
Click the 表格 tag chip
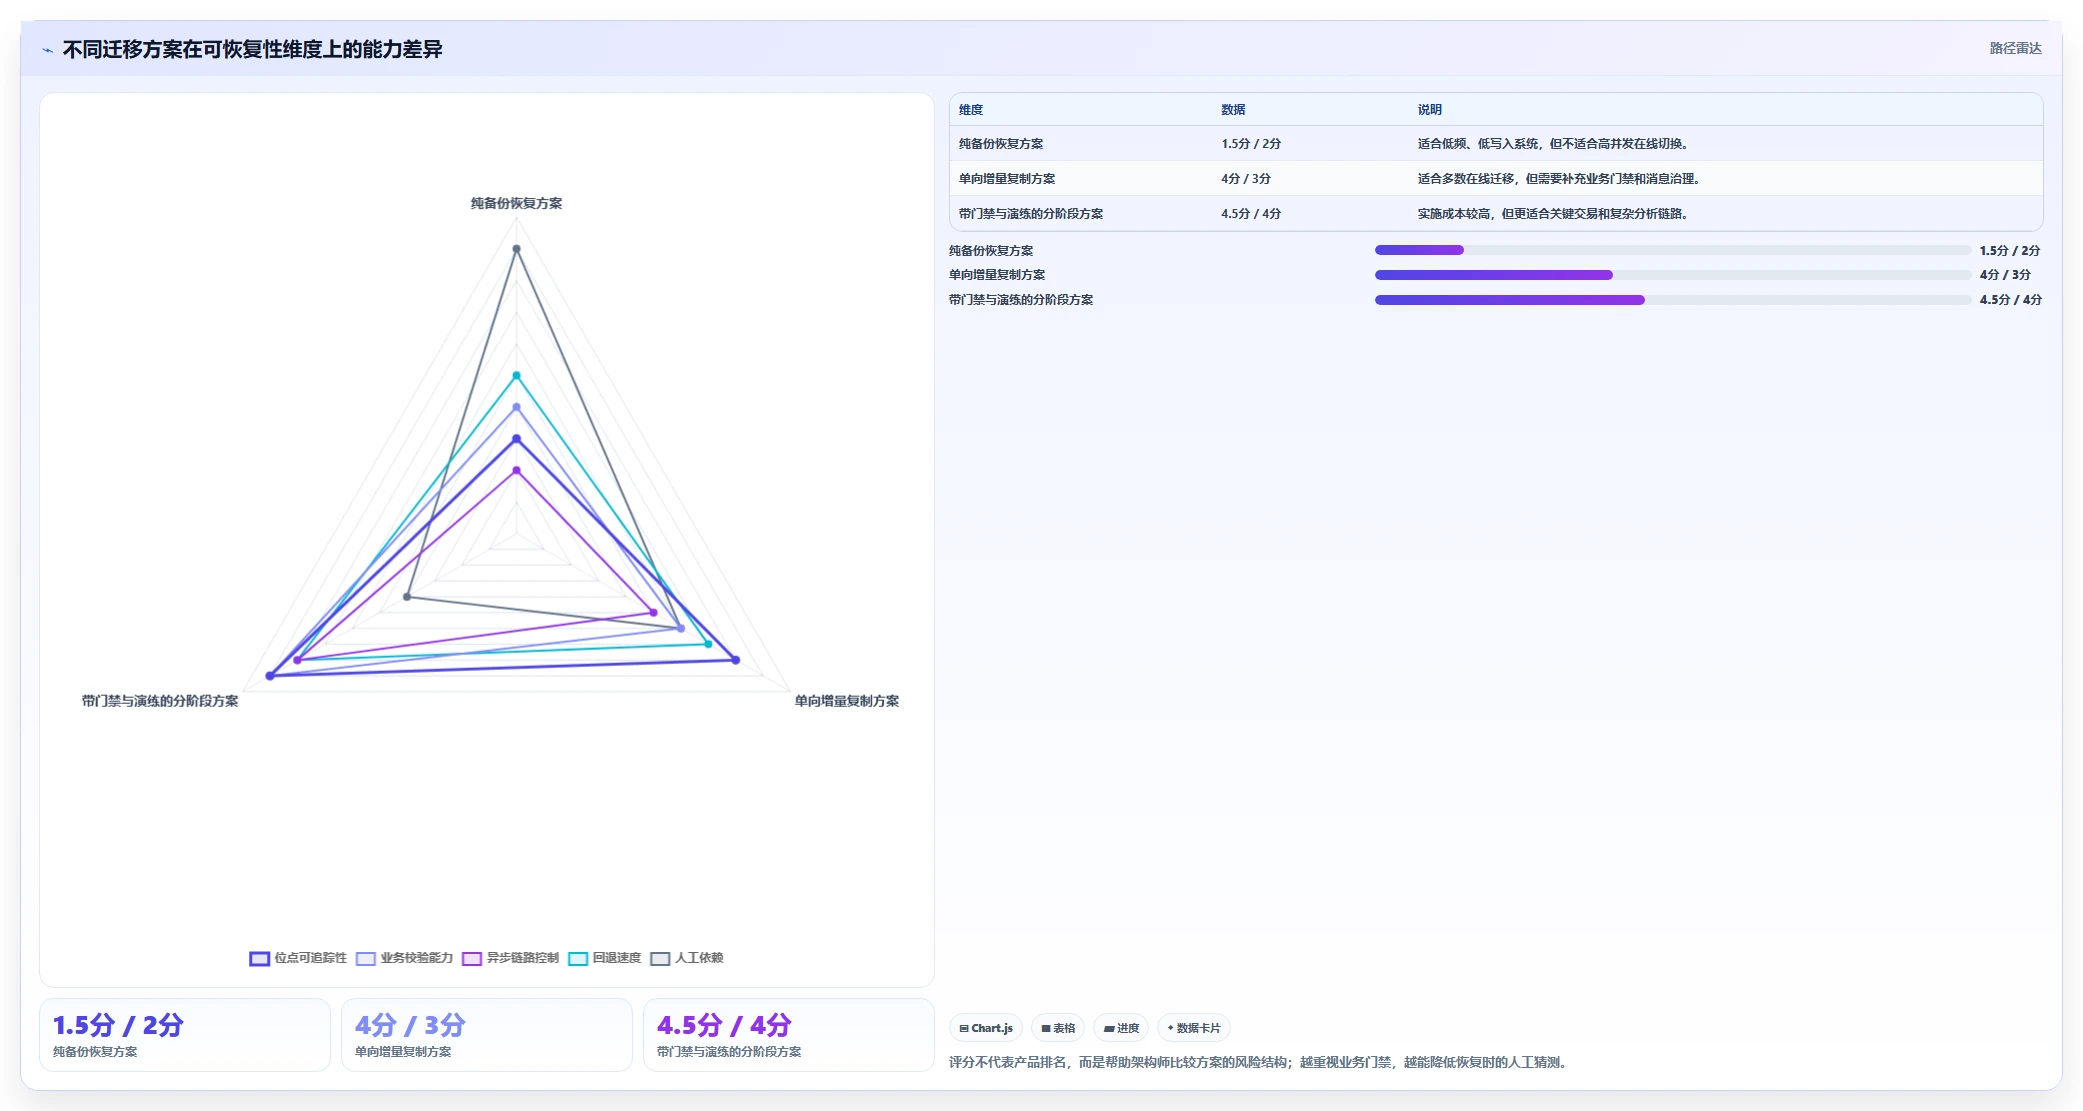(1058, 1028)
